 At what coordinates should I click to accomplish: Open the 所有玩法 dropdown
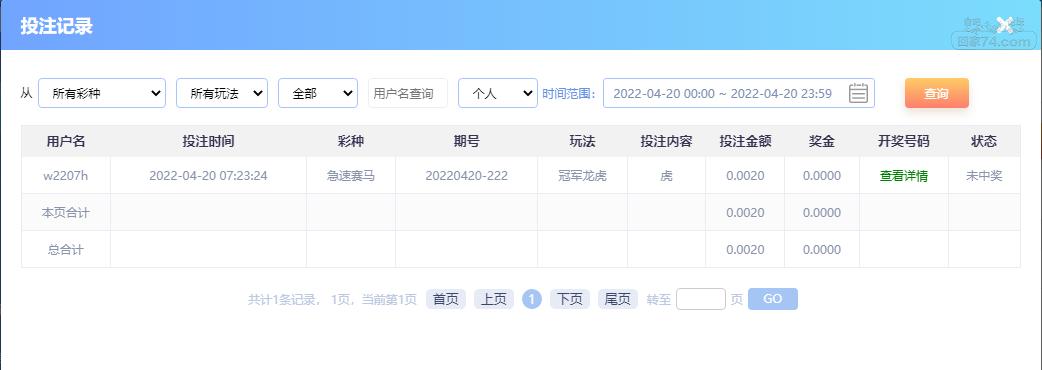click(222, 93)
